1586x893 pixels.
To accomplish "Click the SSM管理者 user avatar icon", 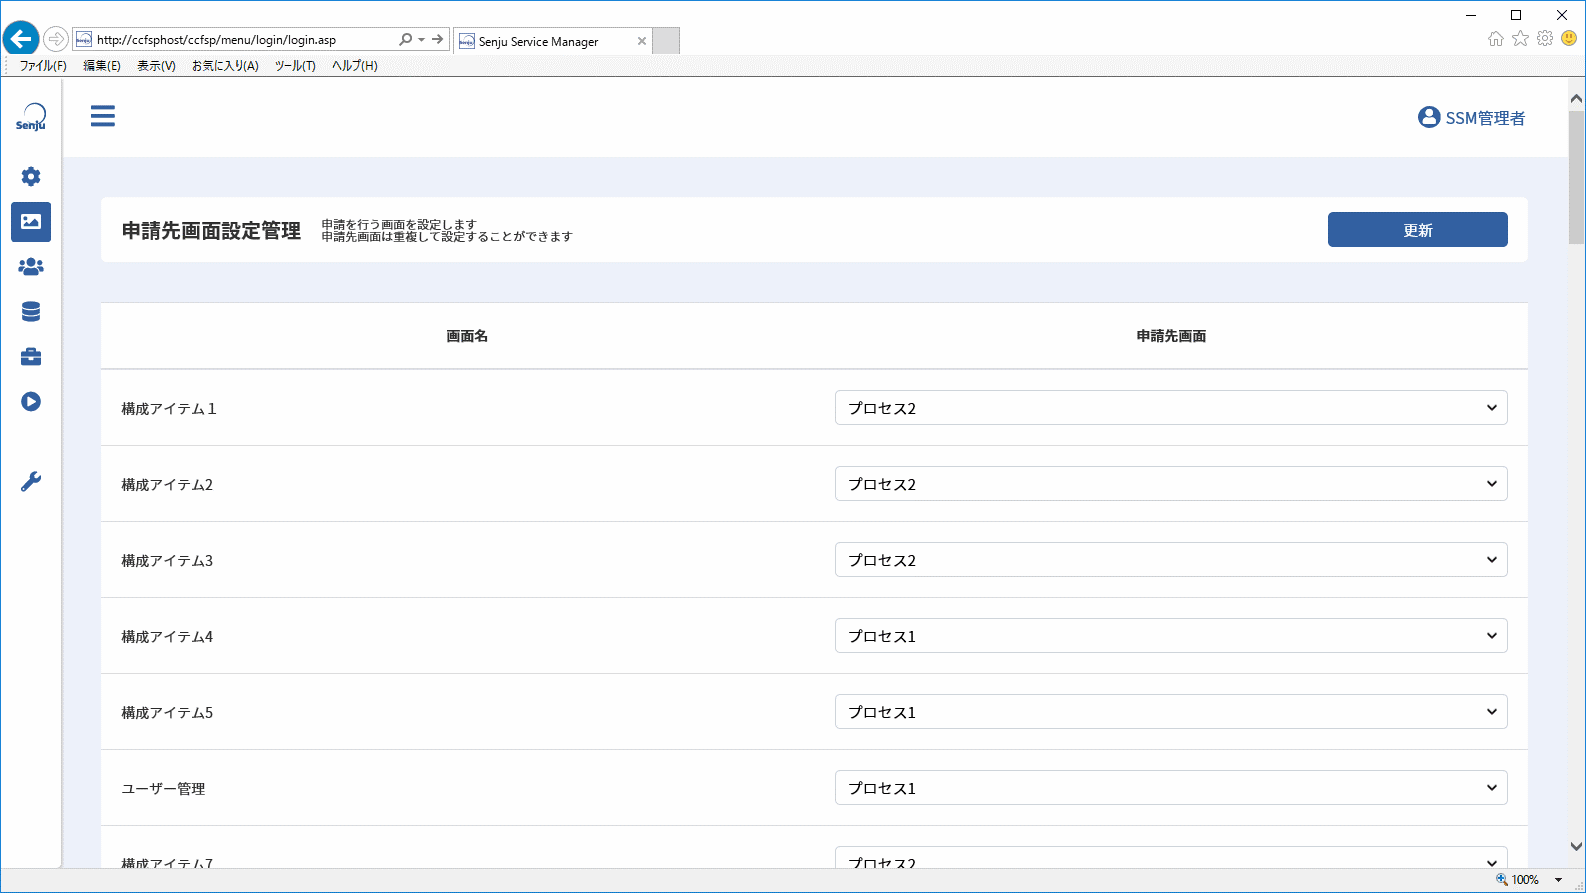I will pos(1429,118).
